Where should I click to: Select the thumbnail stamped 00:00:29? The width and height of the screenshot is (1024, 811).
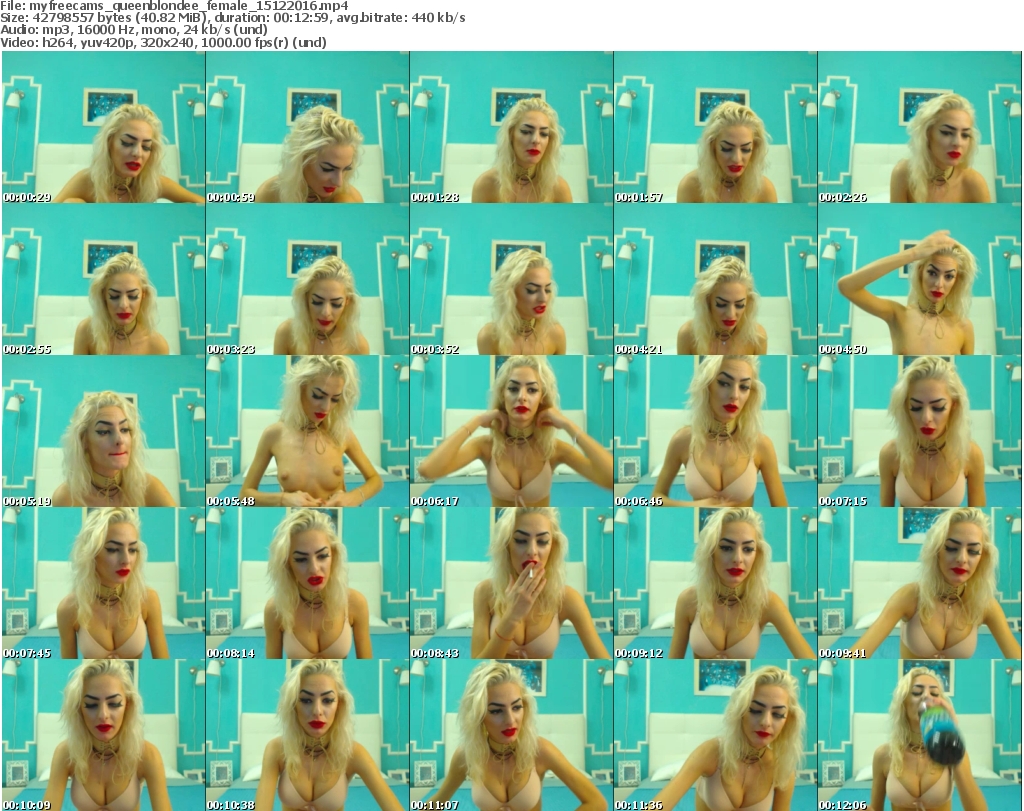coord(103,127)
